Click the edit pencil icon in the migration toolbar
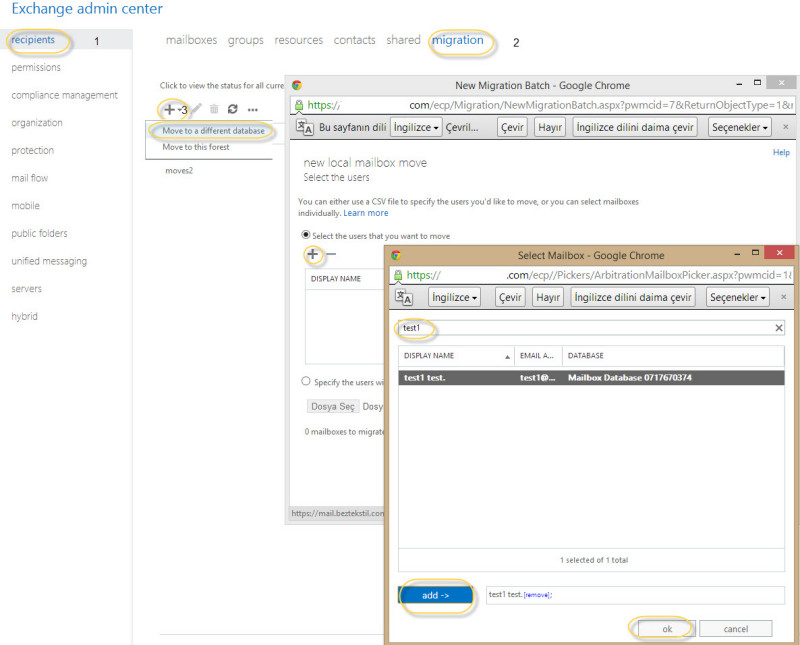The width and height of the screenshot is (800, 645). click(x=196, y=109)
